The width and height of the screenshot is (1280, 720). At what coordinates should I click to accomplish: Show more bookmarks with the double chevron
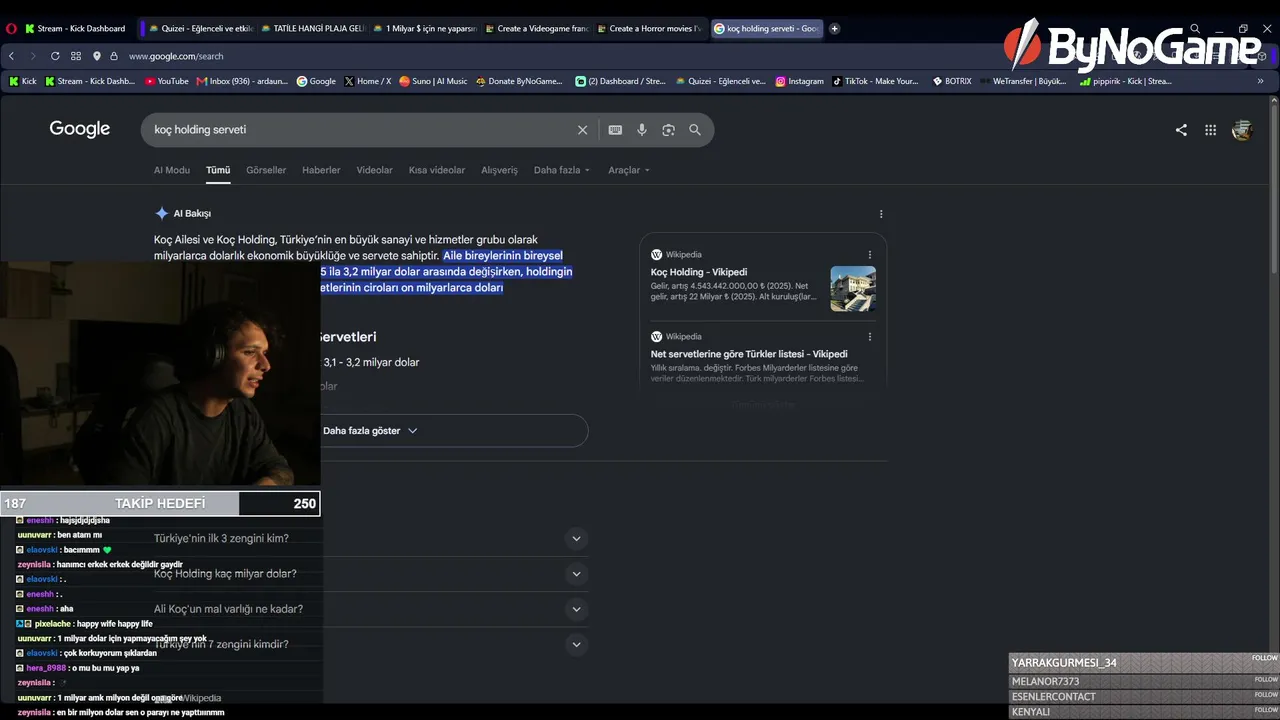(x=1260, y=81)
